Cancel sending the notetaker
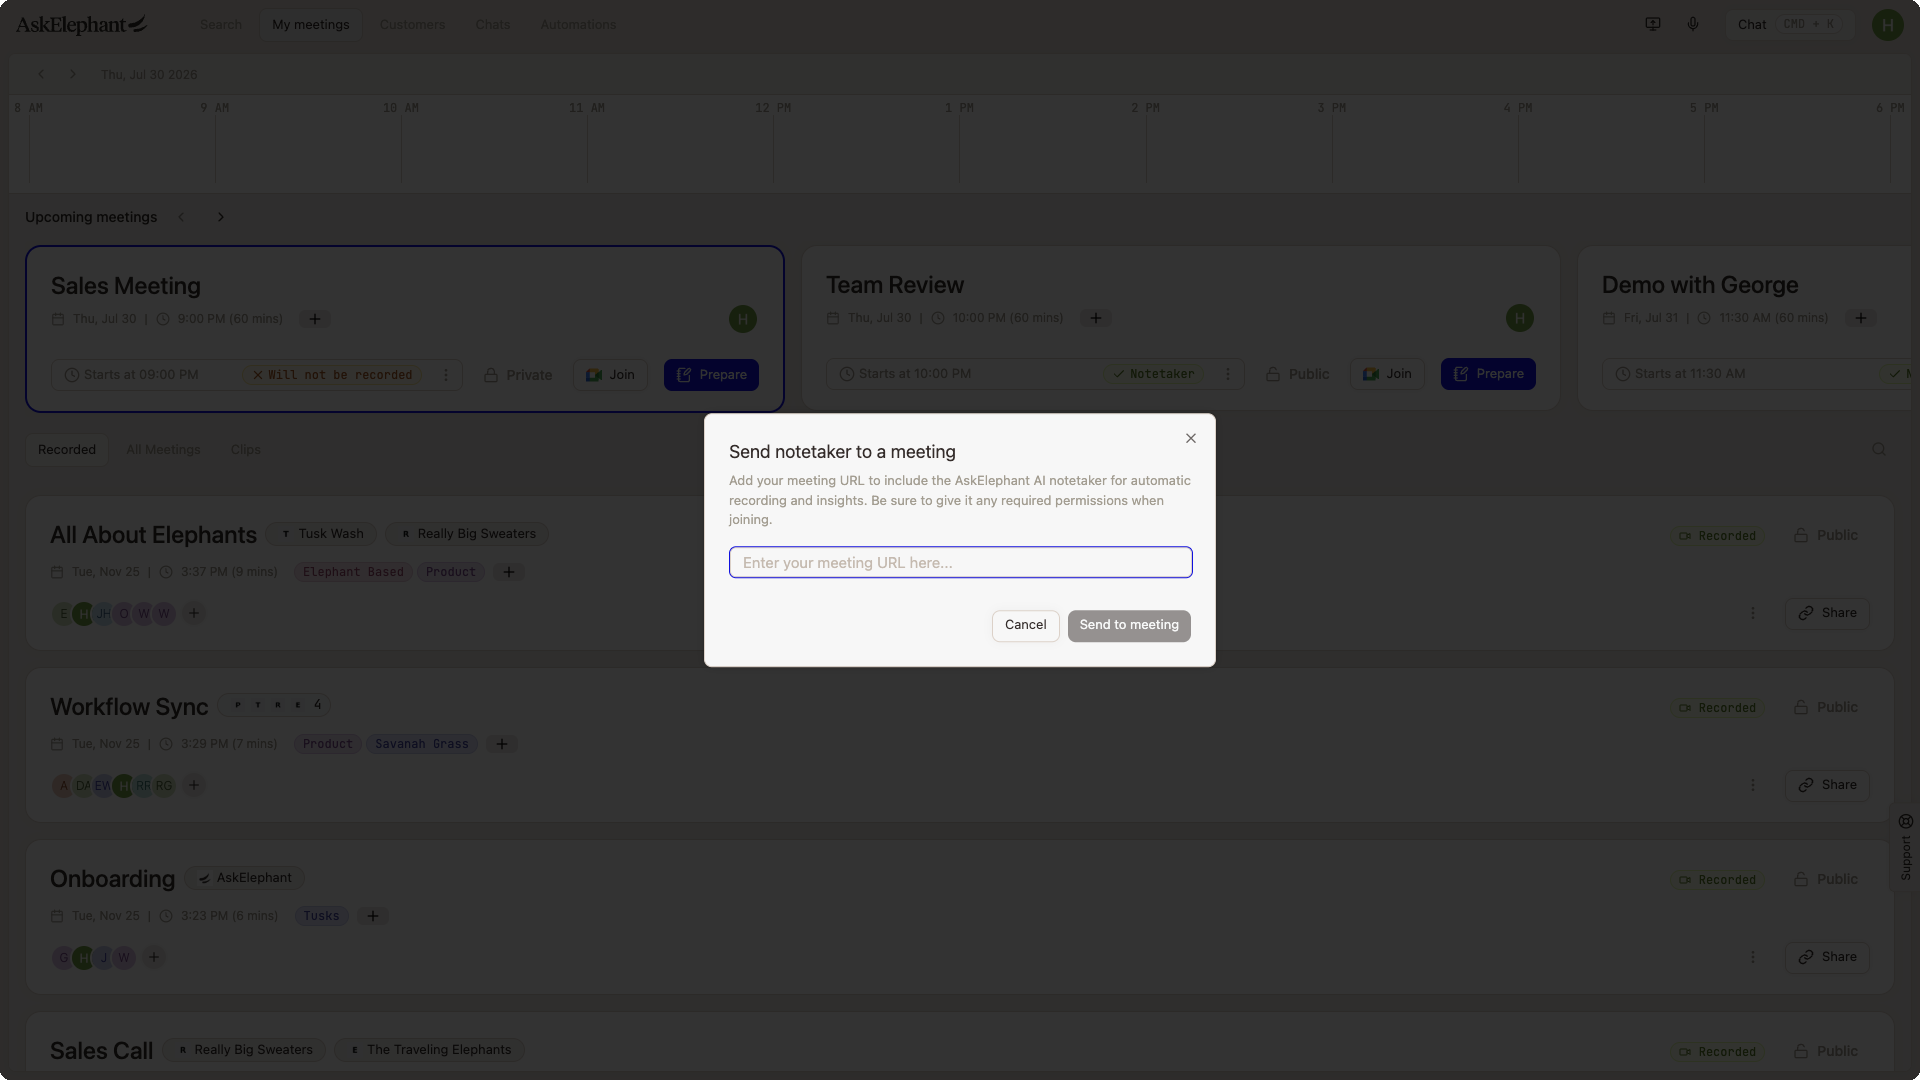This screenshot has width=1920, height=1080. (1025, 625)
